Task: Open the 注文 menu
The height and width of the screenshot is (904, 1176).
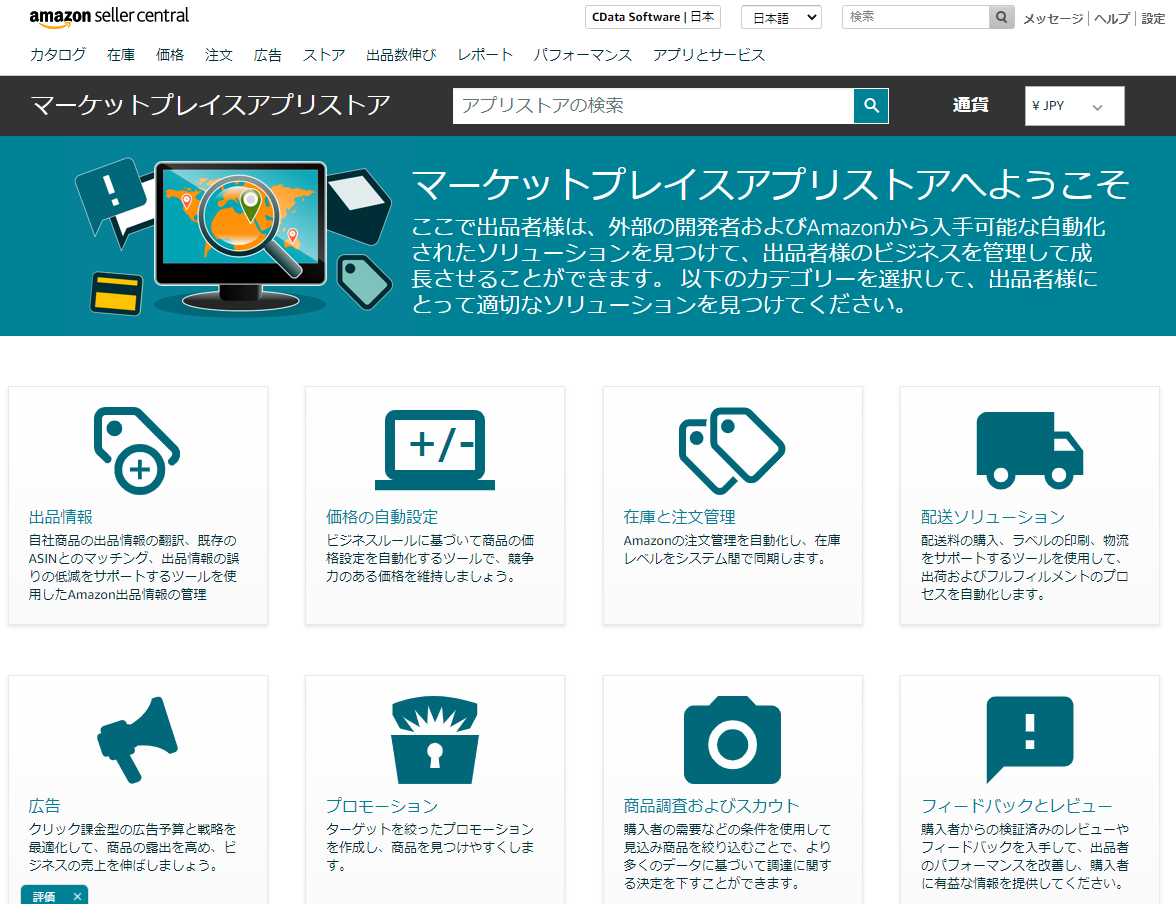Action: [218, 55]
